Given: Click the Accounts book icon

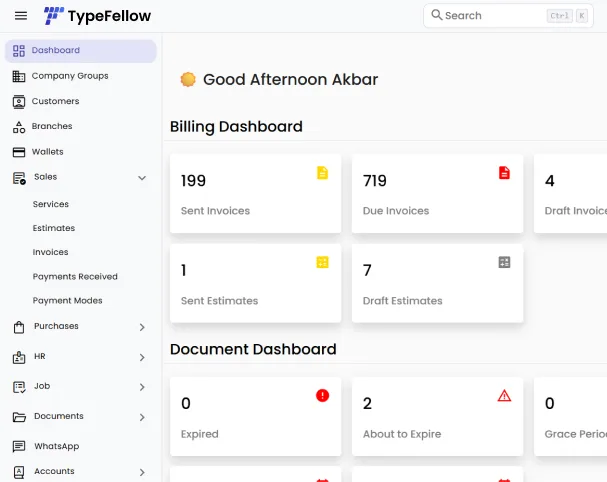Looking at the screenshot, I should point(19,472).
